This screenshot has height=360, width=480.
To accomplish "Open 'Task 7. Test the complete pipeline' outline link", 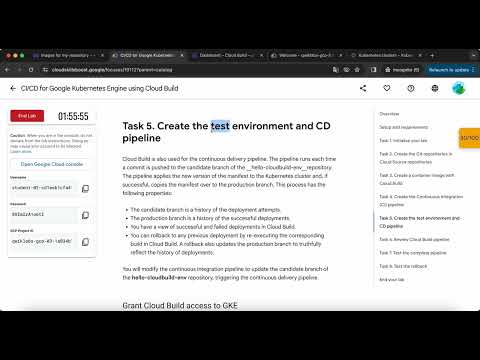I will tap(413, 253).
